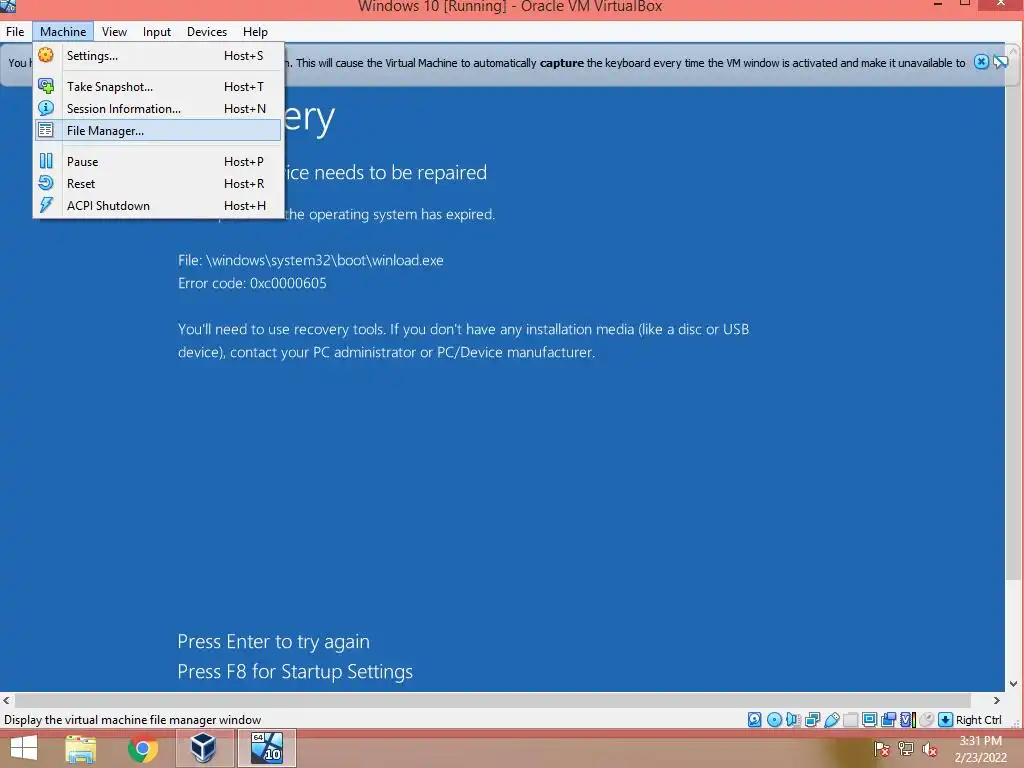1024x768 pixels.
Task: Click the network adapters indicator icon
Action: click(x=812, y=720)
